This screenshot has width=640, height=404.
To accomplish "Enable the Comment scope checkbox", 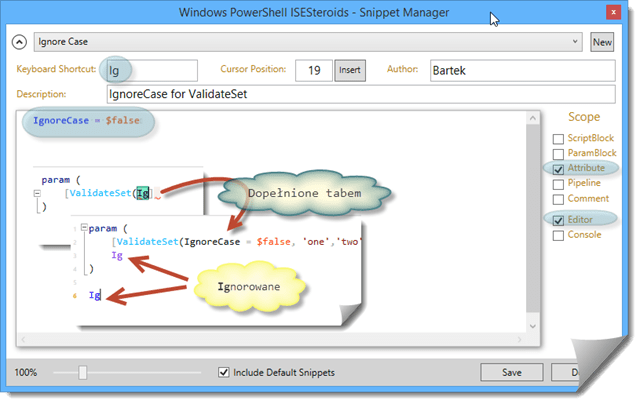I will pyautogui.click(x=559, y=198).
